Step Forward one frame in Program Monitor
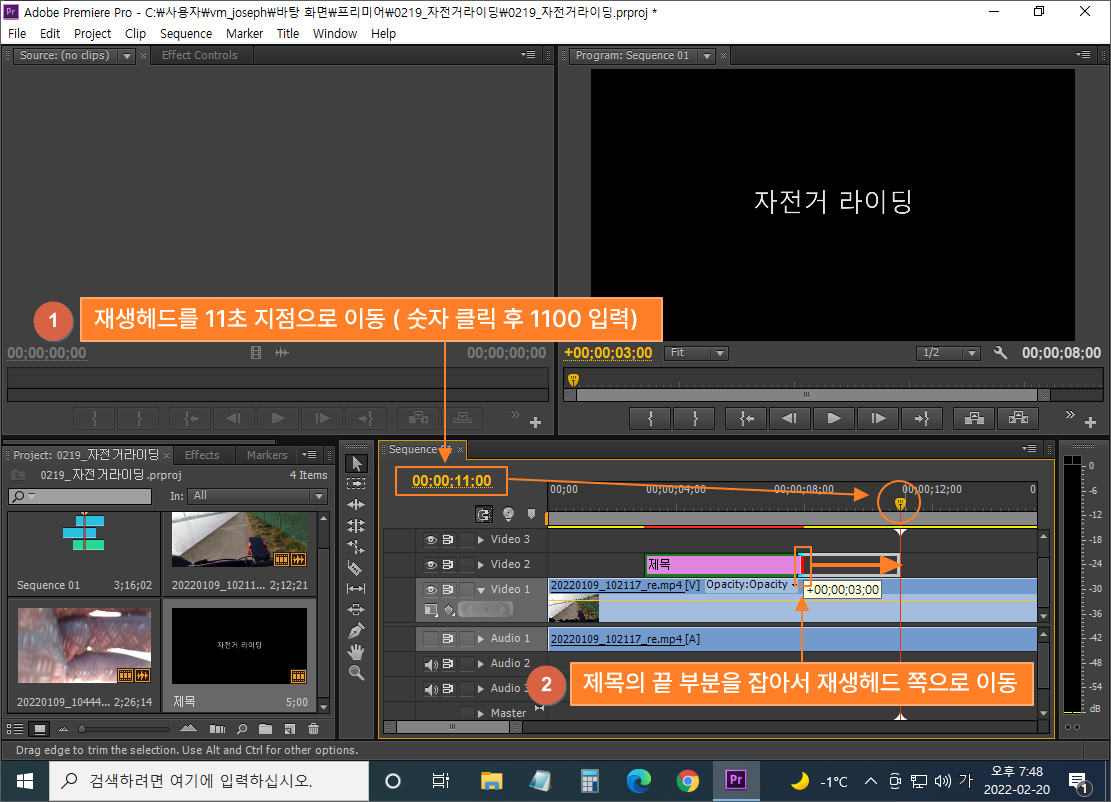Screen dimensions: 1111x802 879,418
